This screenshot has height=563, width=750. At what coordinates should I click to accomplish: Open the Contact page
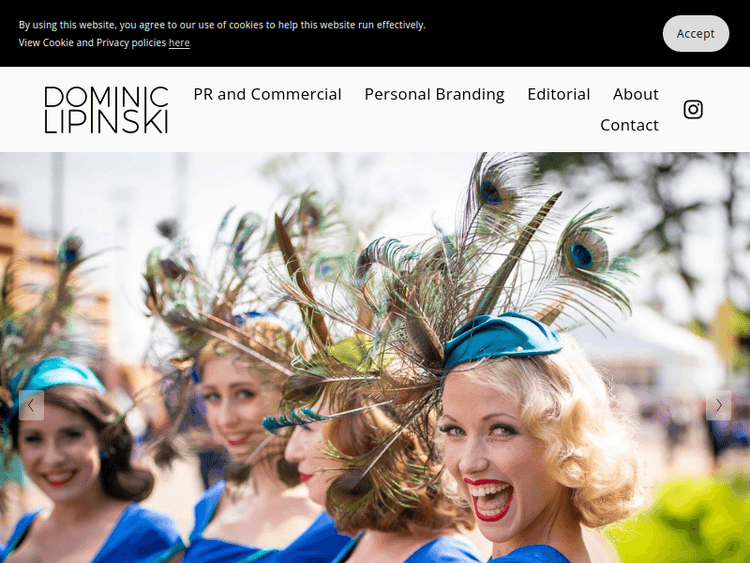click(629, 125)
